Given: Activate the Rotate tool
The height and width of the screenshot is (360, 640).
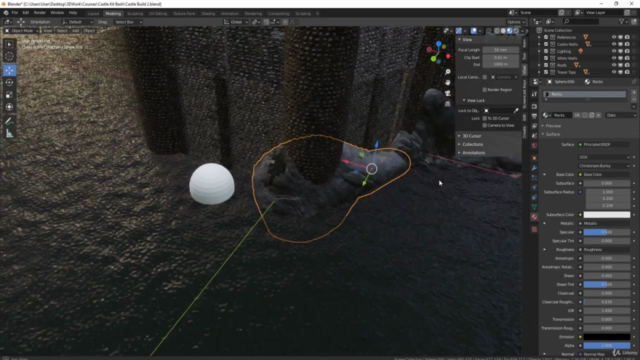Looking at the screenshot, I should (9, 82).
